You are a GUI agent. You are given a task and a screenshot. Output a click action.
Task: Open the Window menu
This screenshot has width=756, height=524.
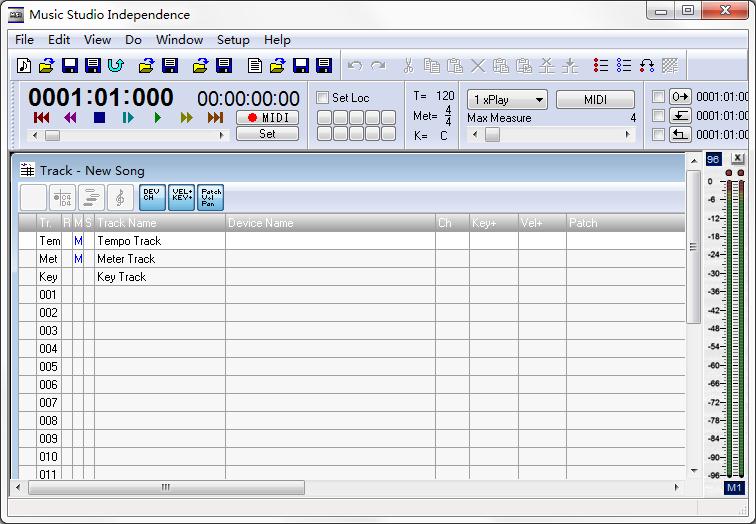pyautogui.click(x=179, y=40)
